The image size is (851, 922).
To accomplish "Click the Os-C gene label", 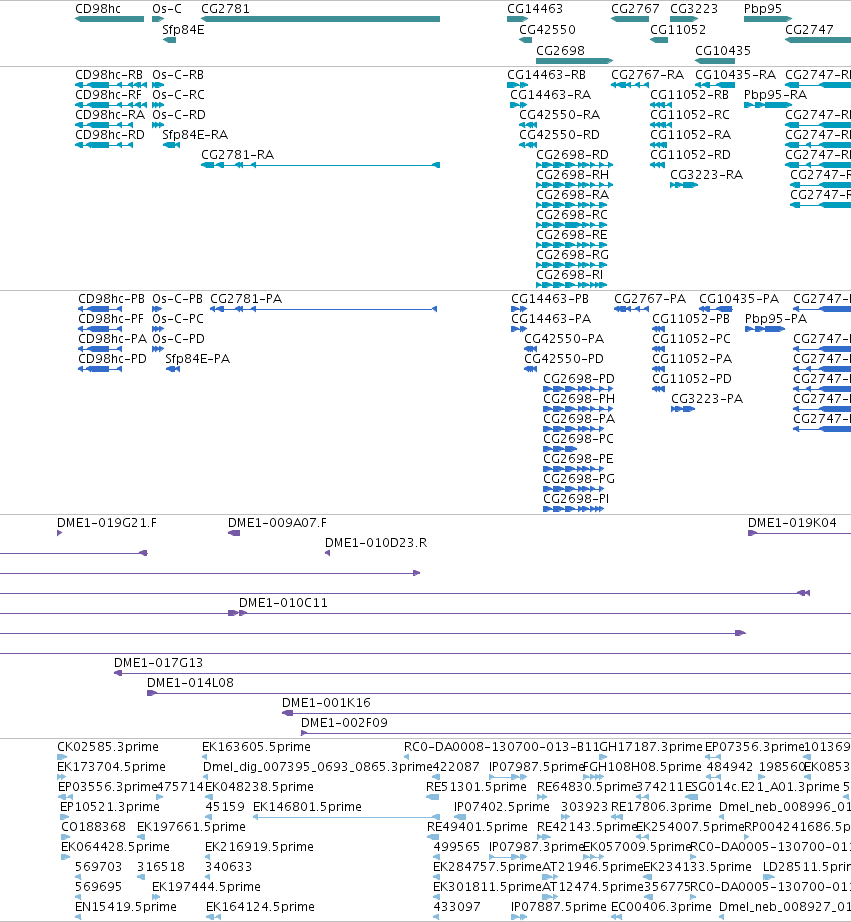I will [x=167, y=9].
